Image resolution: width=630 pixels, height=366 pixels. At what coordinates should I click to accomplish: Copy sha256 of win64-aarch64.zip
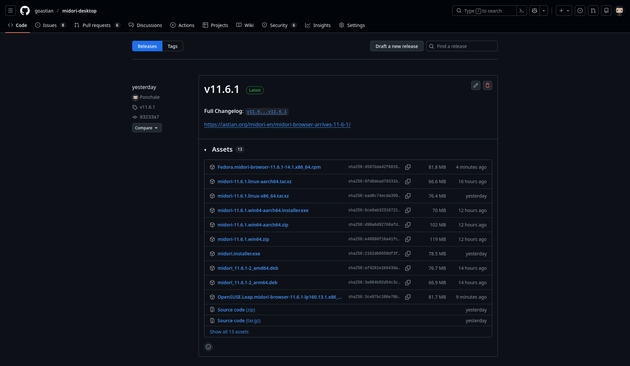(408, 225)
